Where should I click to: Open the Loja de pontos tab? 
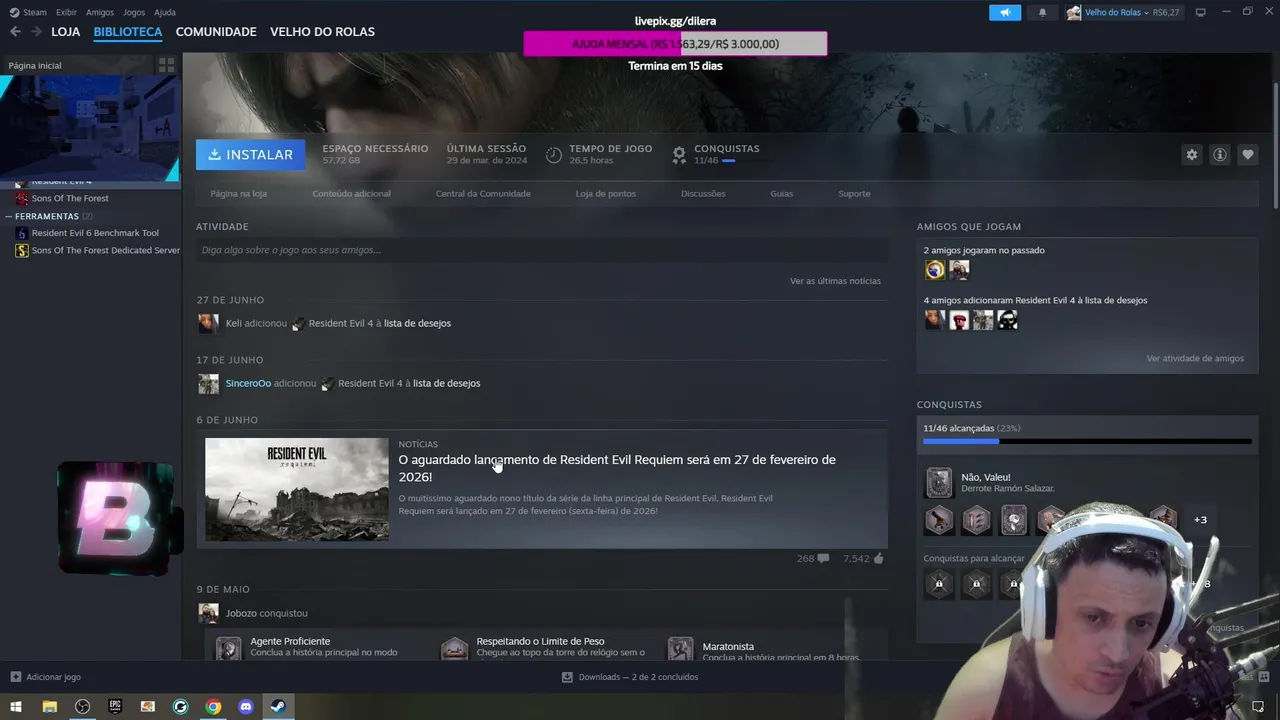605,193
